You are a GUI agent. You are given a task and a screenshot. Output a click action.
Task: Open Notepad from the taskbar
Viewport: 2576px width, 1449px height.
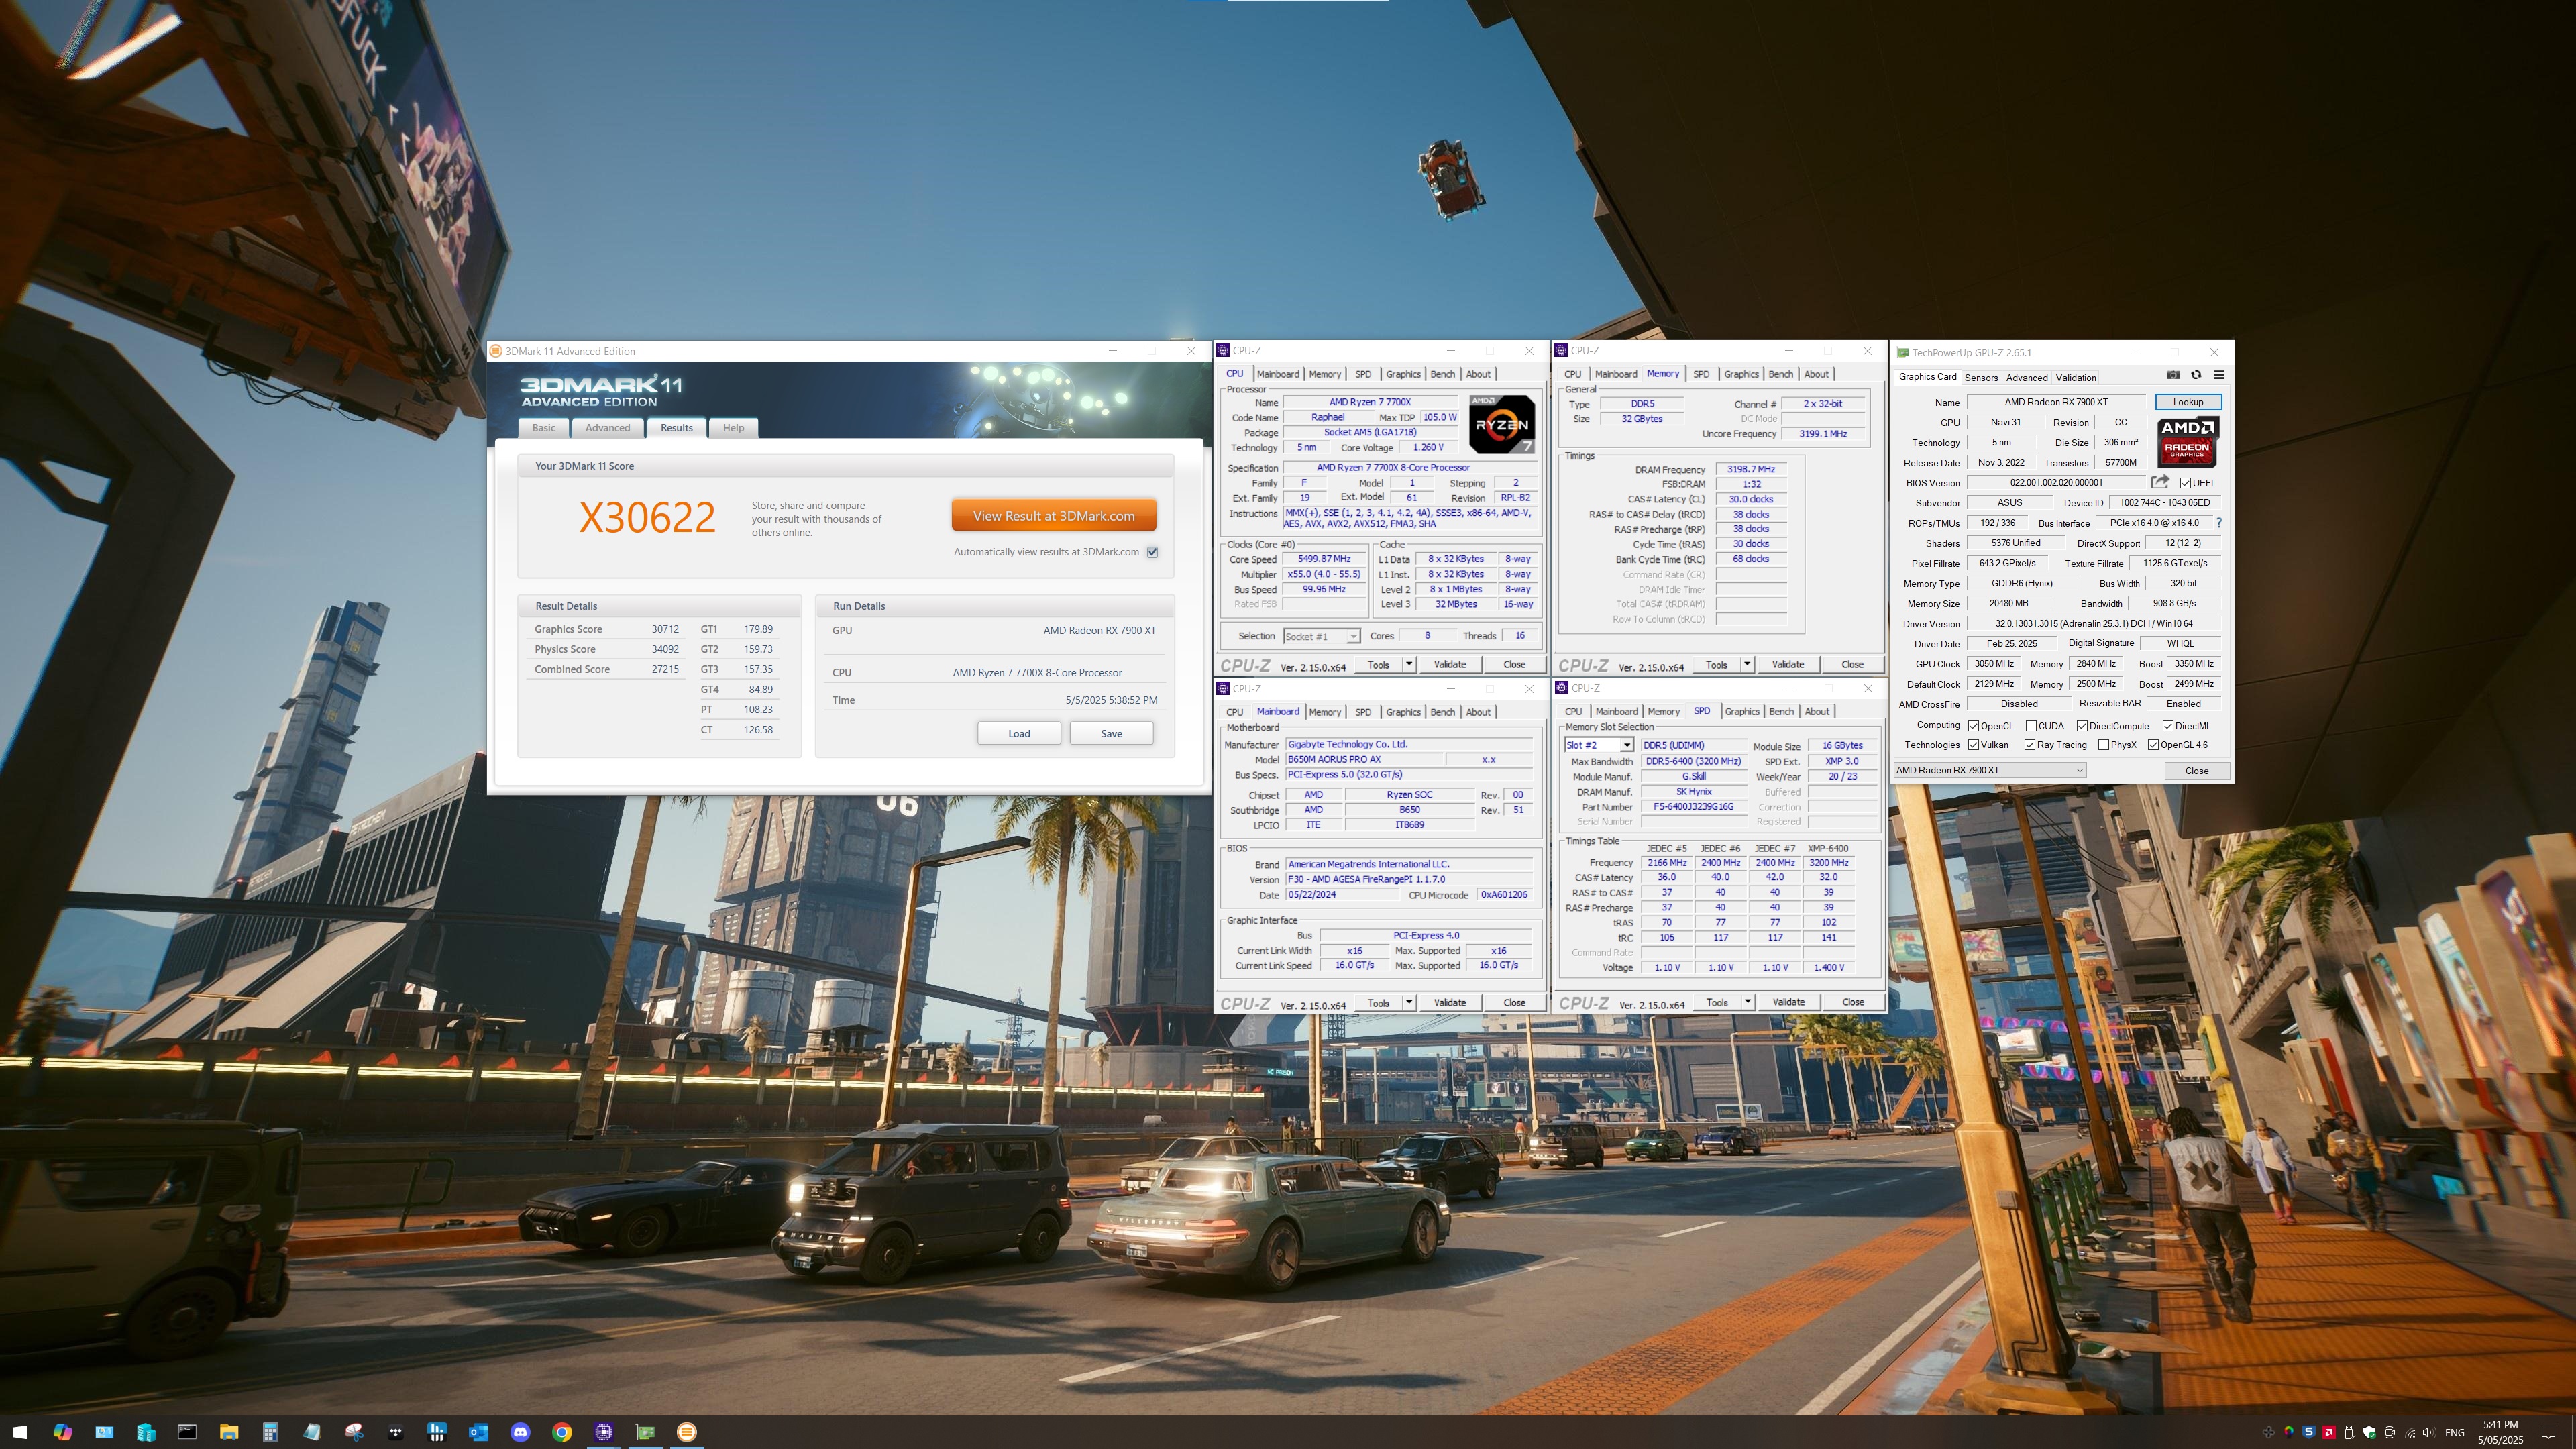click(312, 1432)
